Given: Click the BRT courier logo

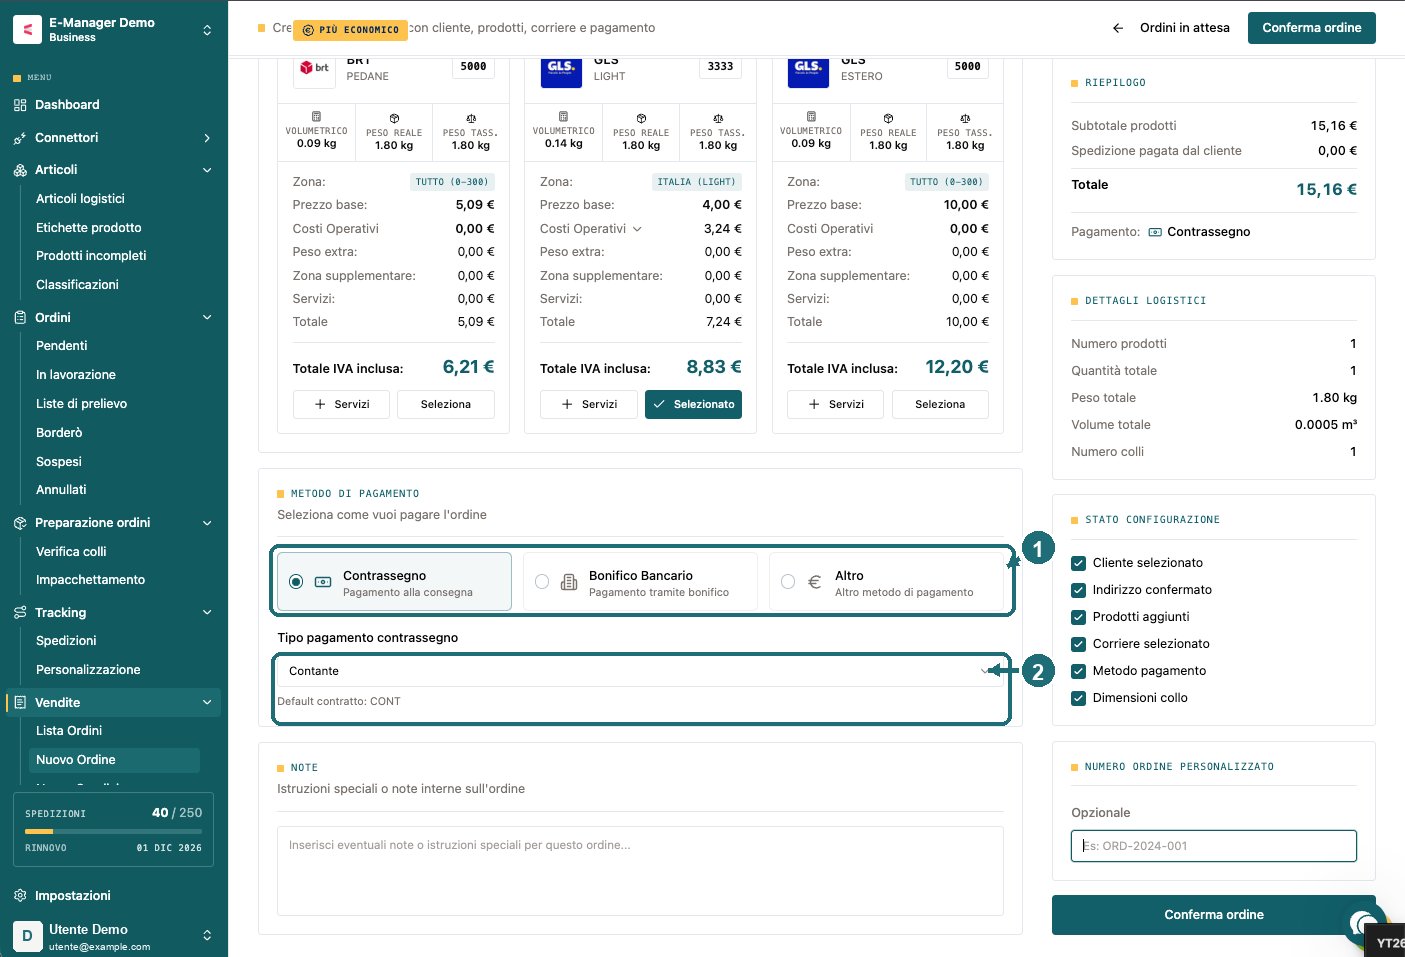Looking at the screenshot, I should click(x=315, y=68).
